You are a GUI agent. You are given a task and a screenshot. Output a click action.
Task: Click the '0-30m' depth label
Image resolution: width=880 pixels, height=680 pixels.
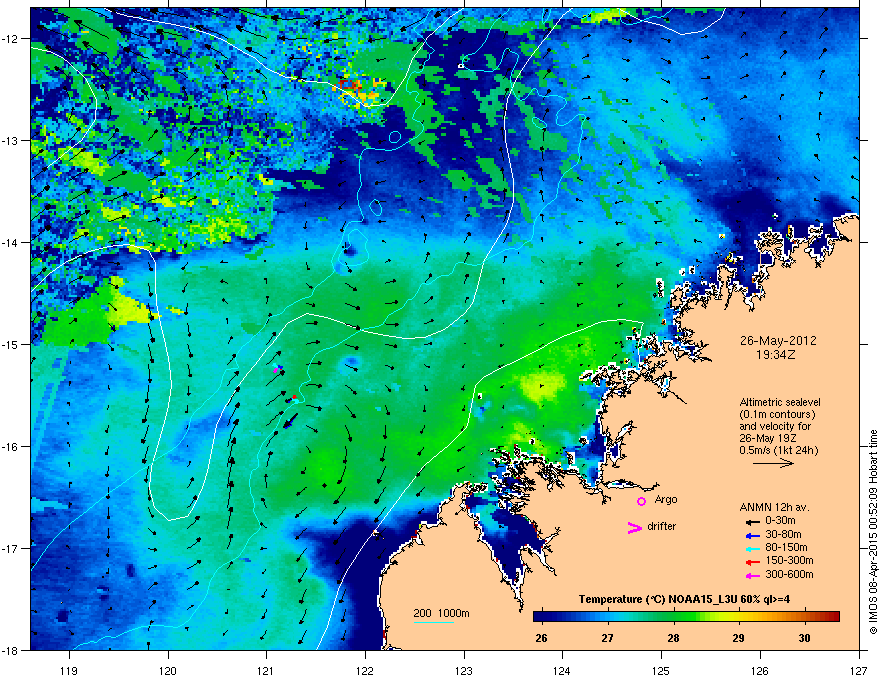[x=780, y=521]
